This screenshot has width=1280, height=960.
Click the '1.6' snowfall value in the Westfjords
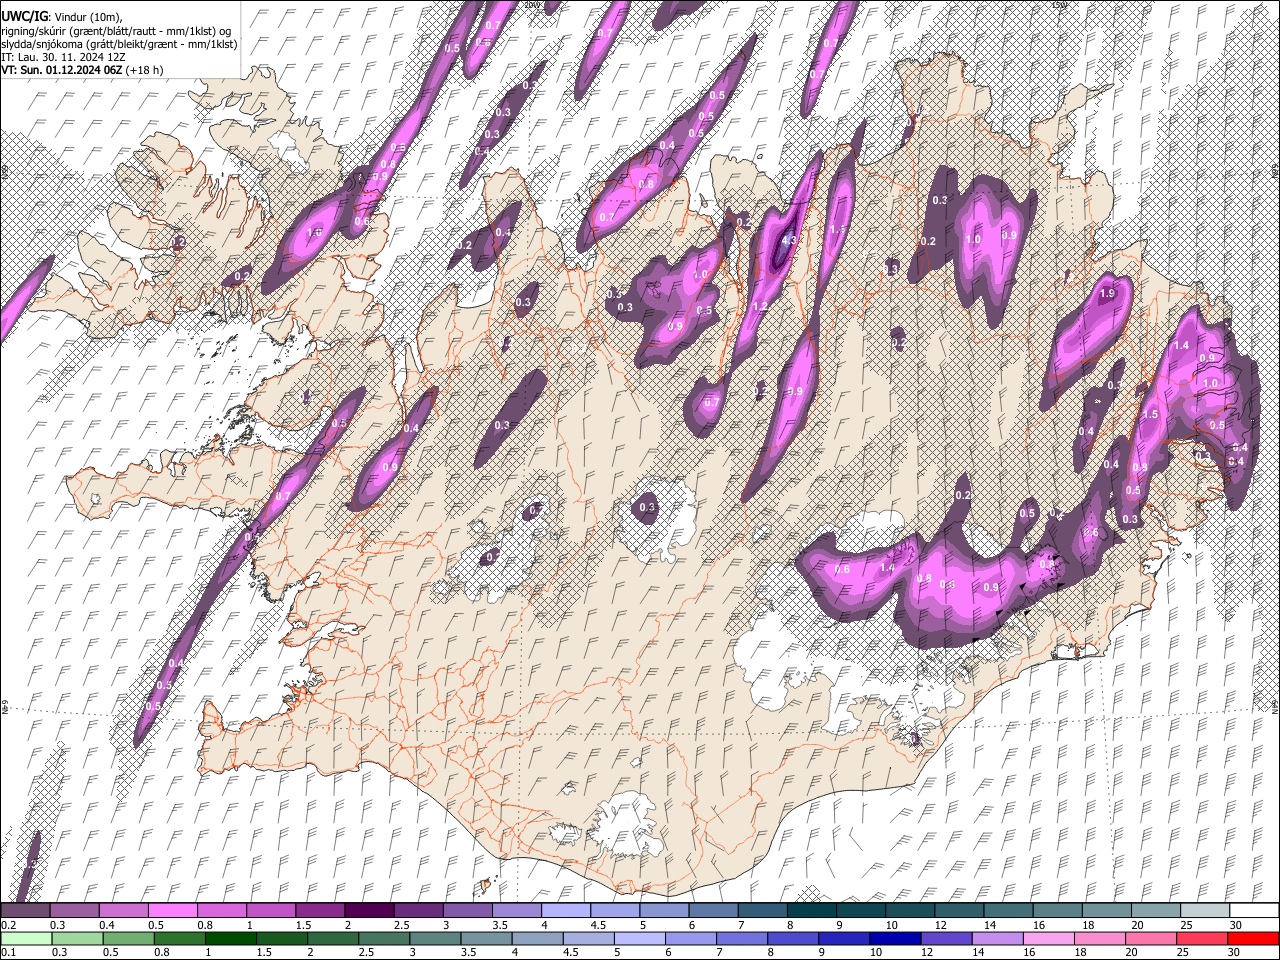(x=314, y=232)
